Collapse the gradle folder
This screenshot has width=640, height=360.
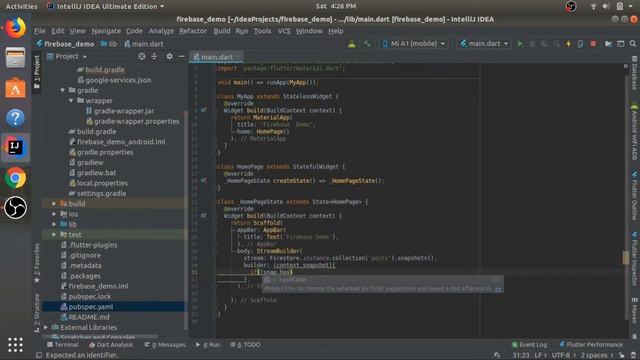point(62,90)
